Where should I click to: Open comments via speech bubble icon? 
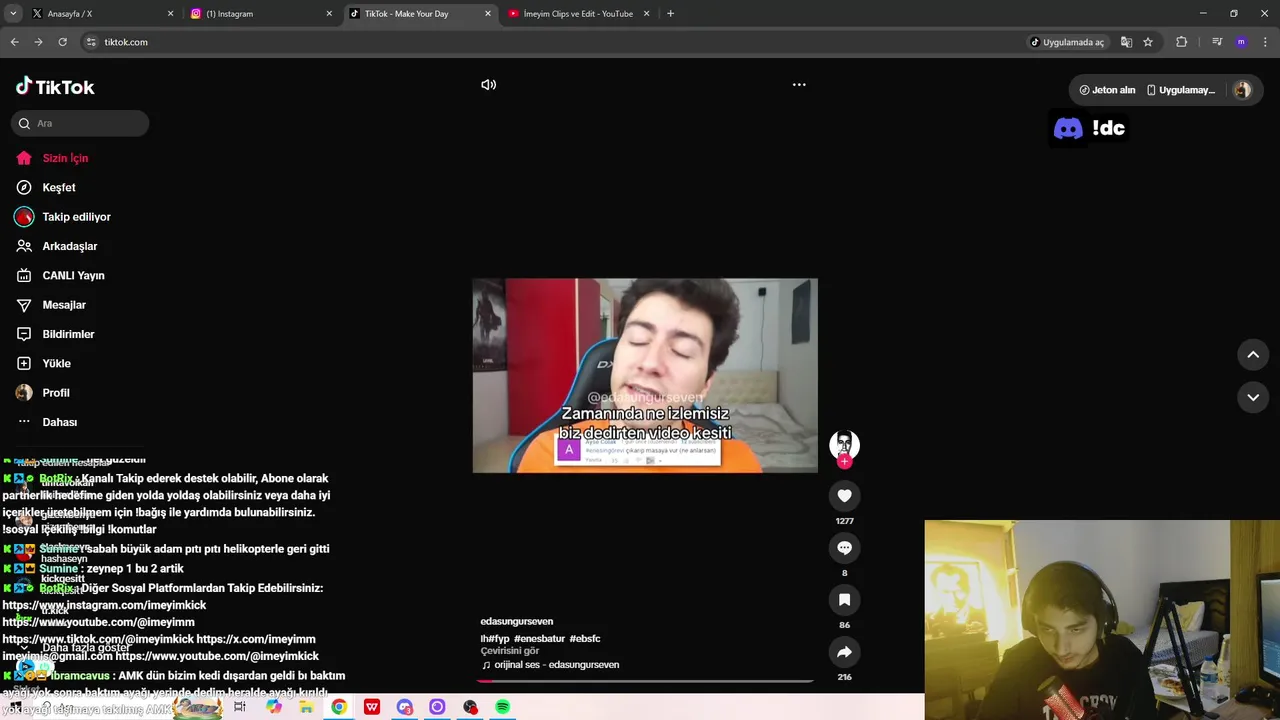click(844, 548)
